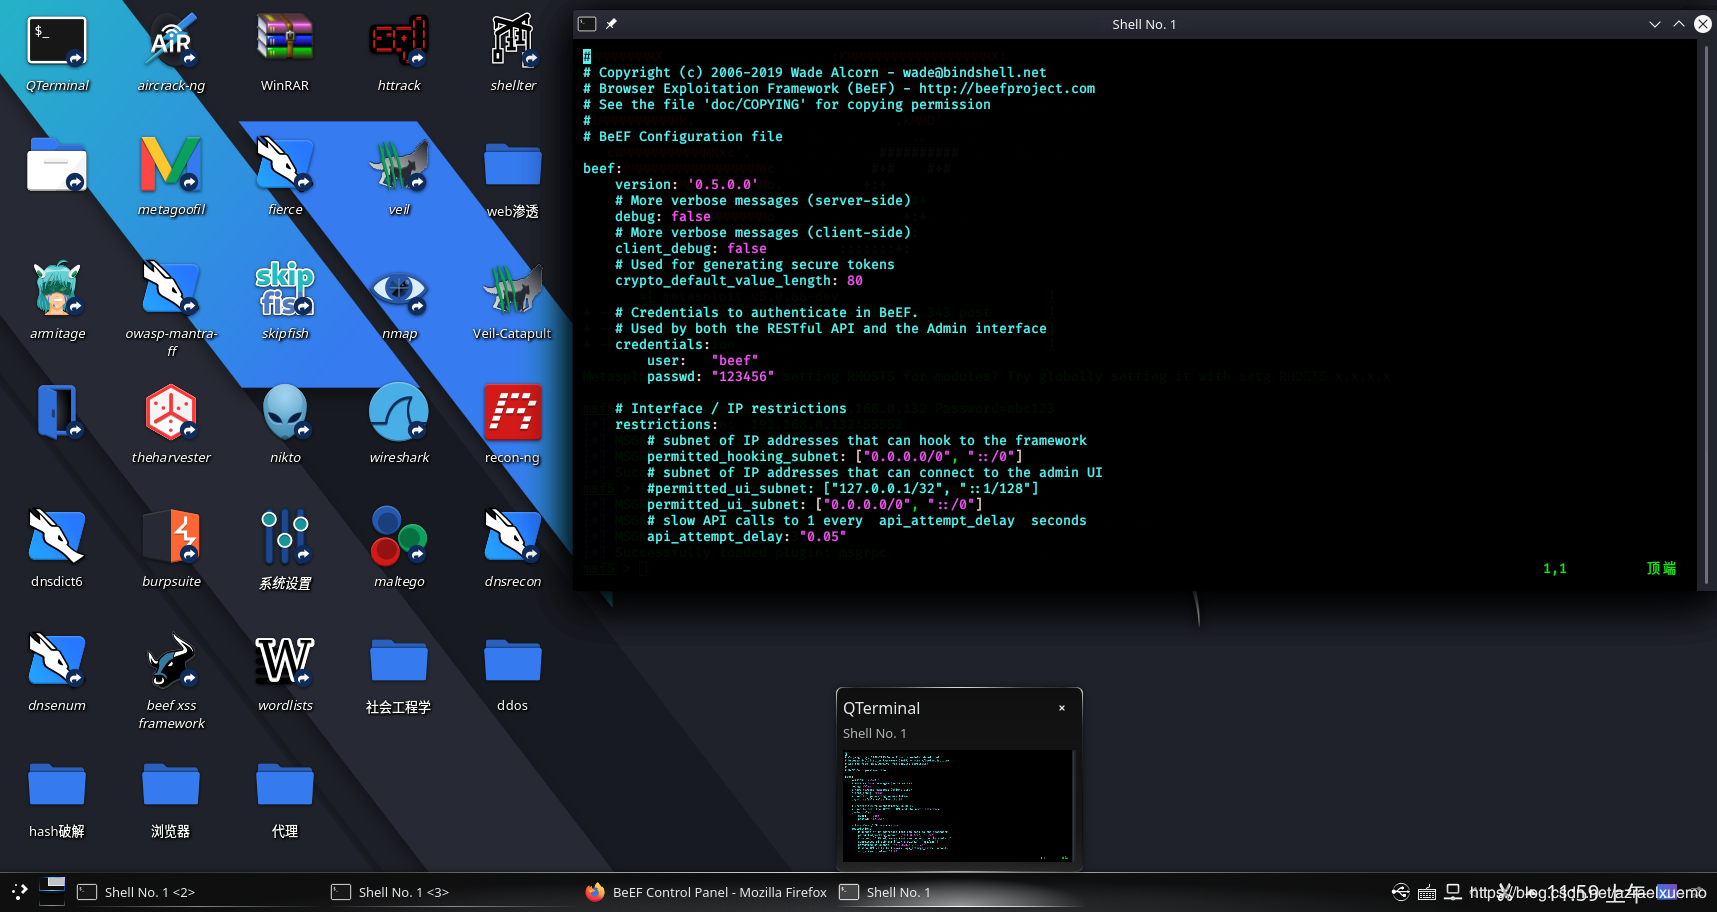Image resolution: width=1717 pixels, height=912 pixels.
Task: Launch armitage from the desktop
Action: click(x=57, y=301)
